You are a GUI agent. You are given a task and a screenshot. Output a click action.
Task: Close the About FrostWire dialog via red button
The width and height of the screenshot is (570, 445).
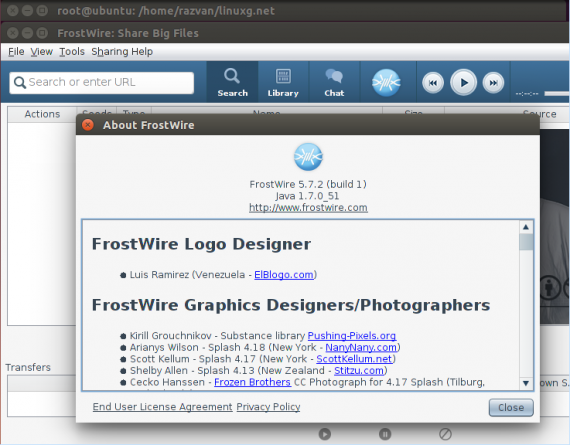pos(88,125)
